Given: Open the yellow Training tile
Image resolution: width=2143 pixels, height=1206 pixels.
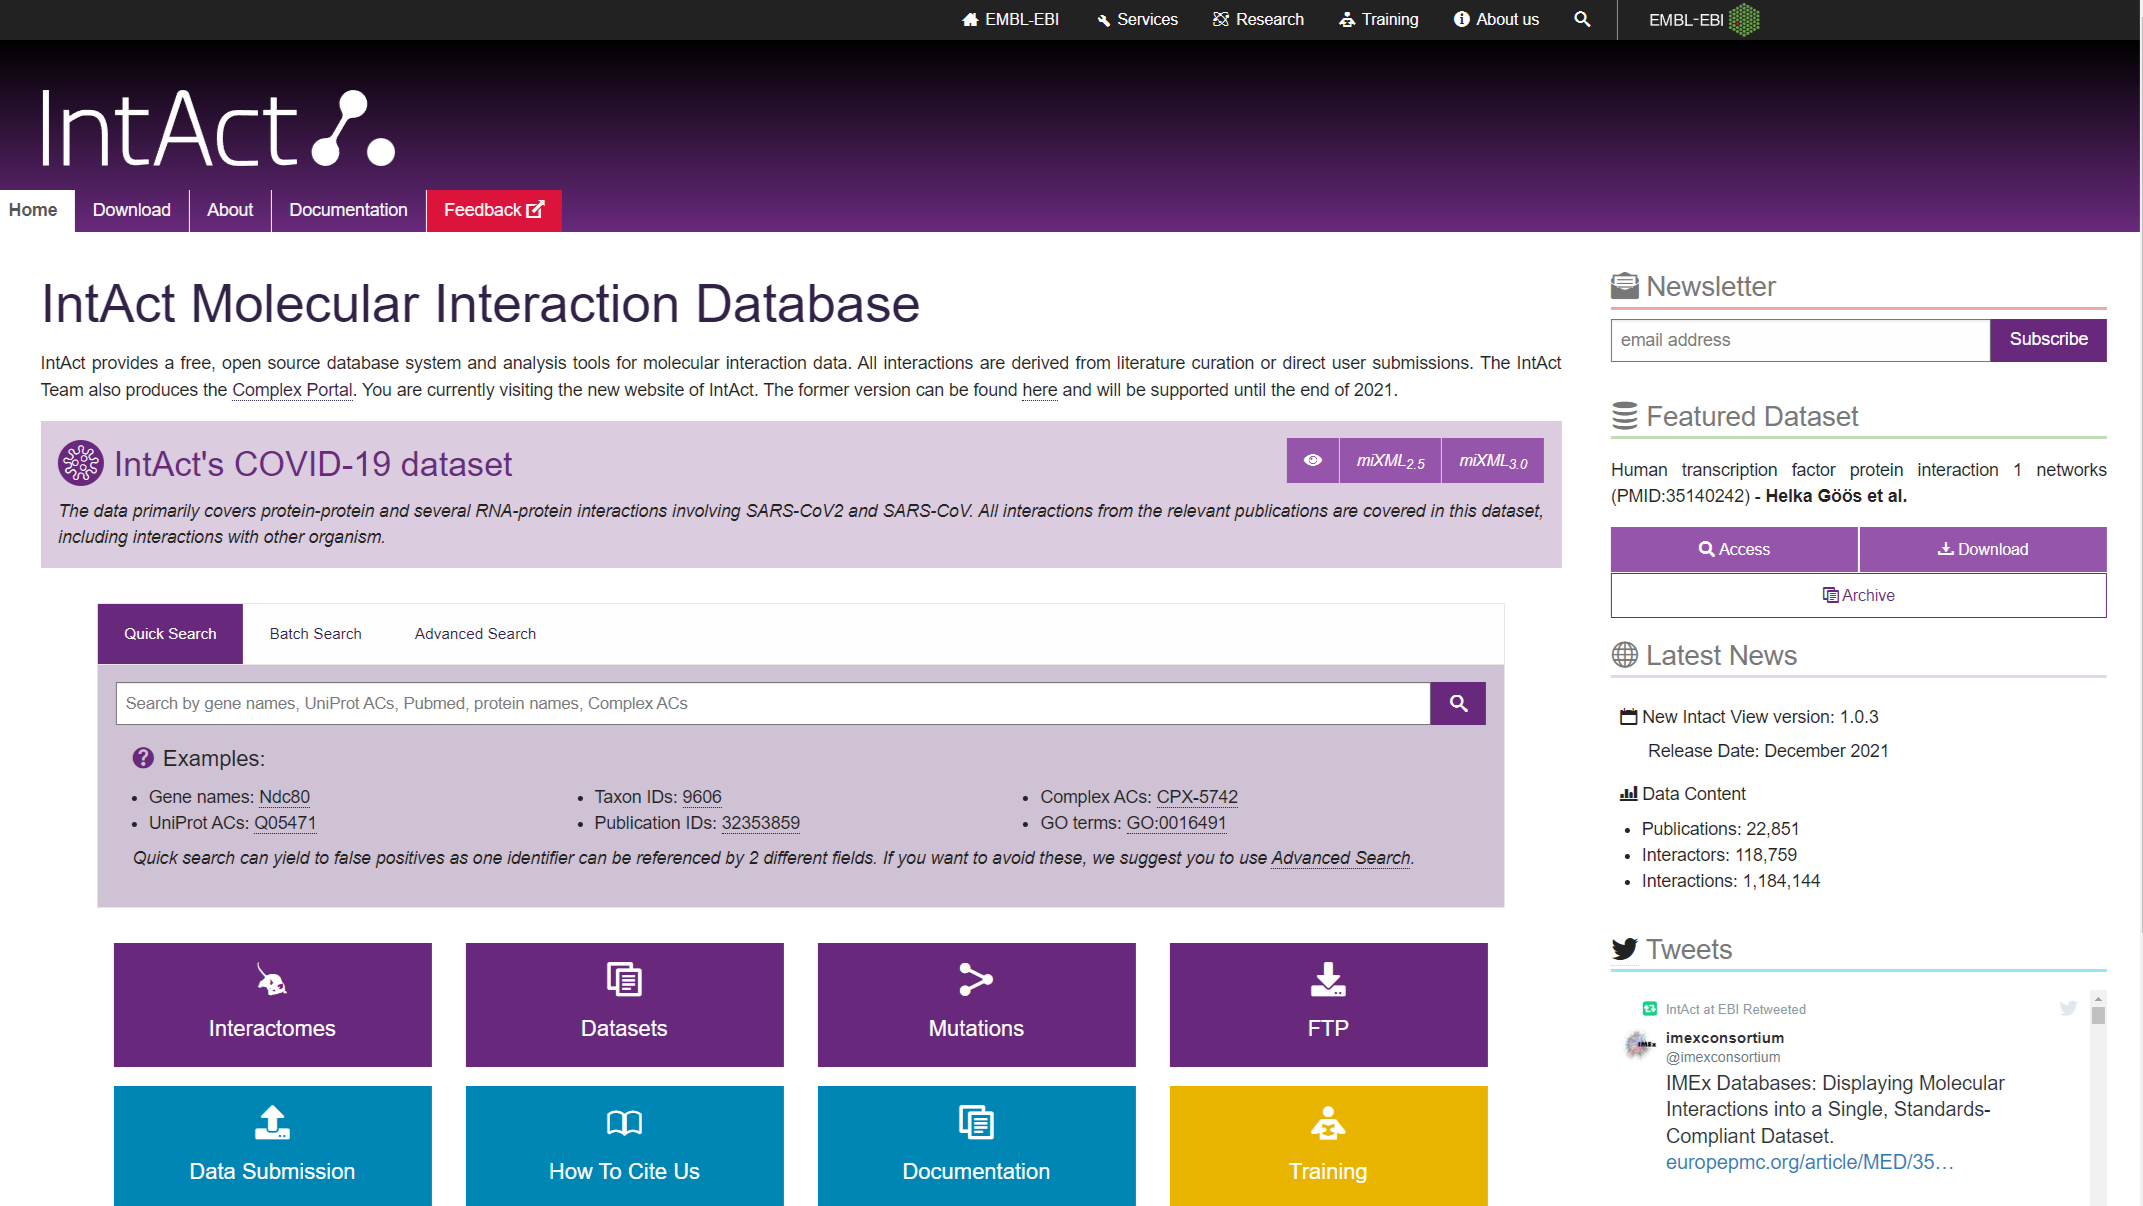Looking at the screenshot, I should 1328,1146.
